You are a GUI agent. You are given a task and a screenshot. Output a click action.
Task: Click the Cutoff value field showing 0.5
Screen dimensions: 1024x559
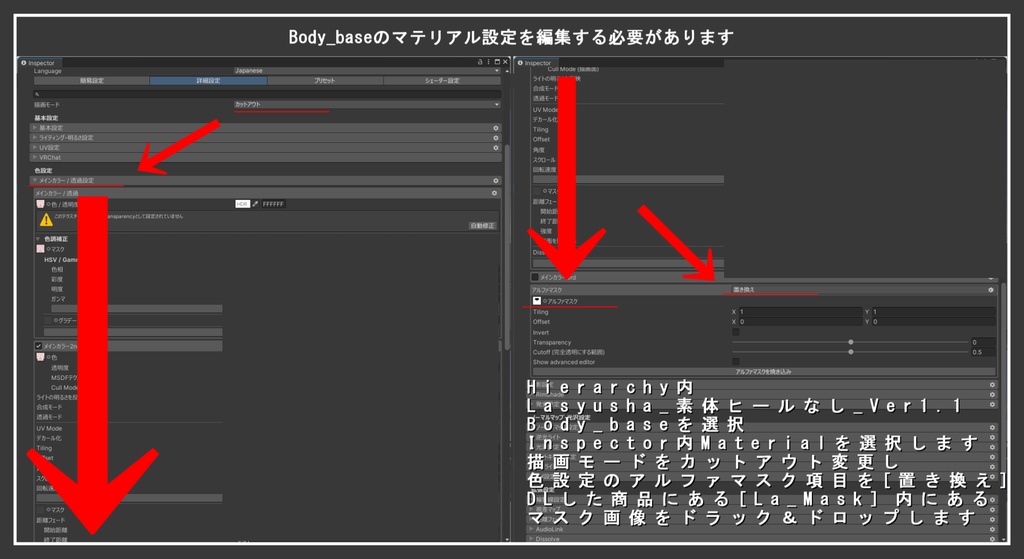pos(983,352)
